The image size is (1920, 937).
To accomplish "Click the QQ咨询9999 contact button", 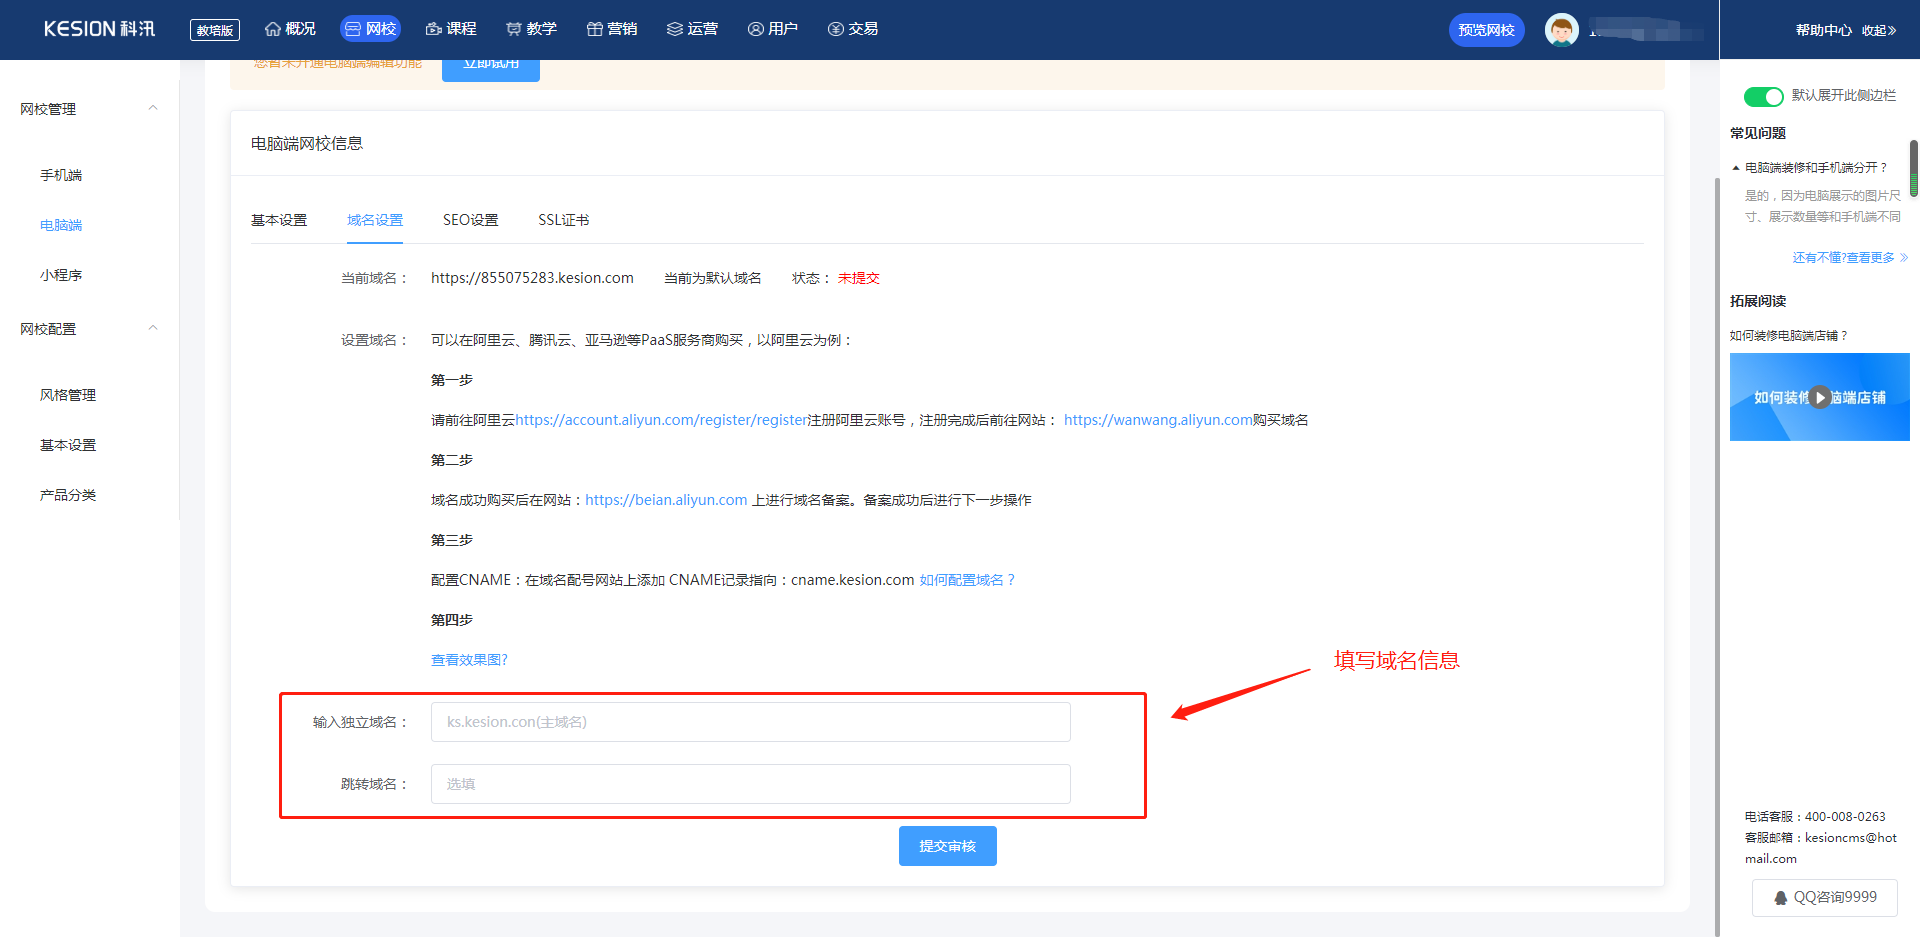I will (1824, 897).
